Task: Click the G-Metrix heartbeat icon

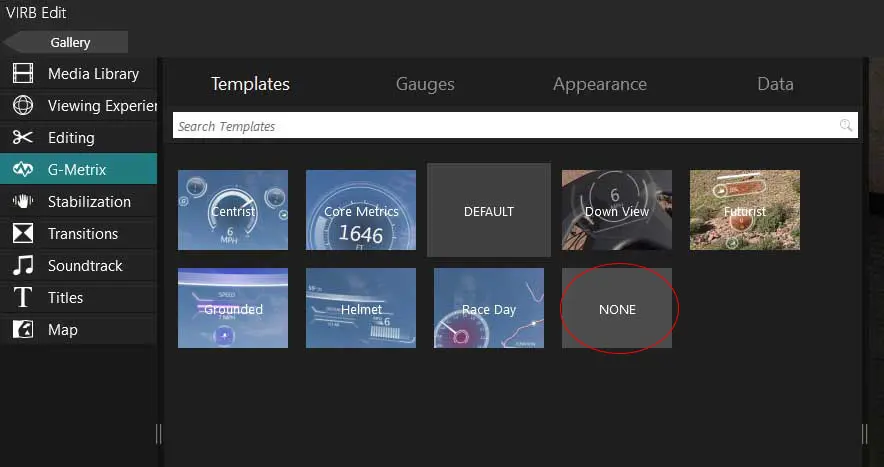Action: (x=23, y=169)
